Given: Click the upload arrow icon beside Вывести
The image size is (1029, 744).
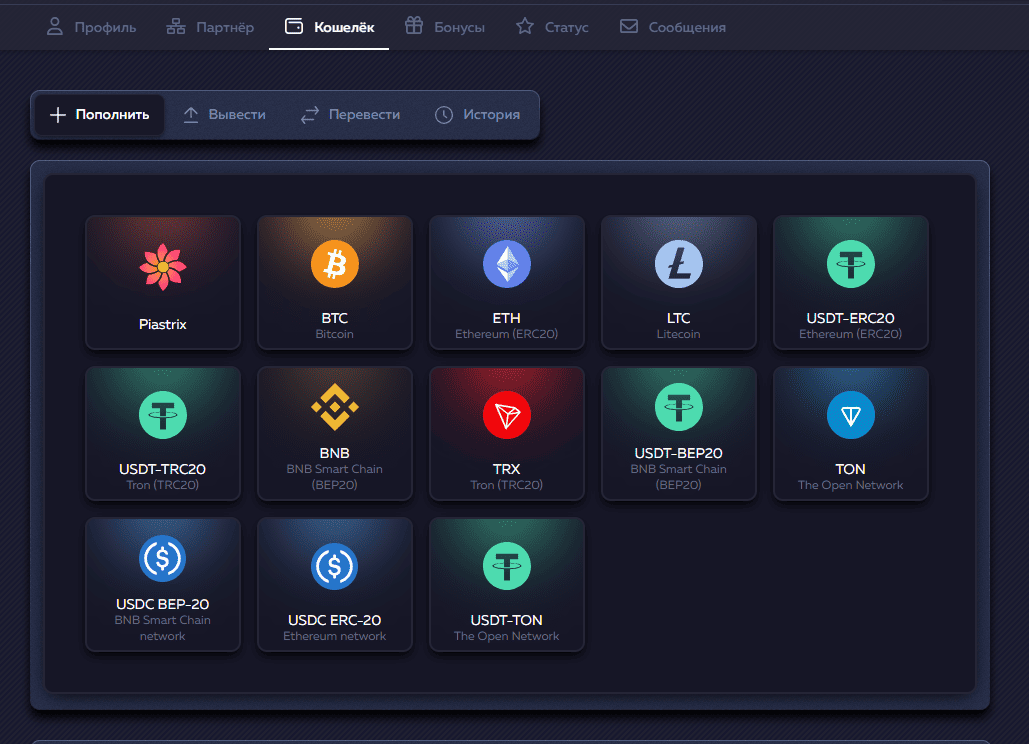Looking at the screenshot, I should (191, 115).
